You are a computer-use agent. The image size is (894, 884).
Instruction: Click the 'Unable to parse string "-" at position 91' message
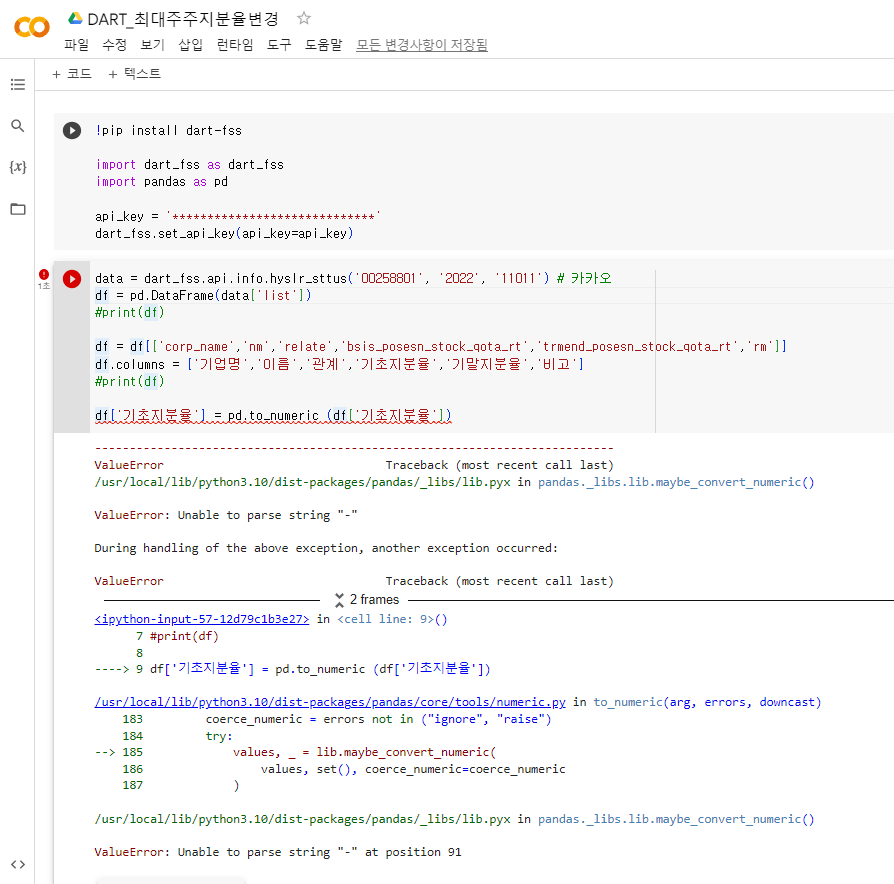319,852
